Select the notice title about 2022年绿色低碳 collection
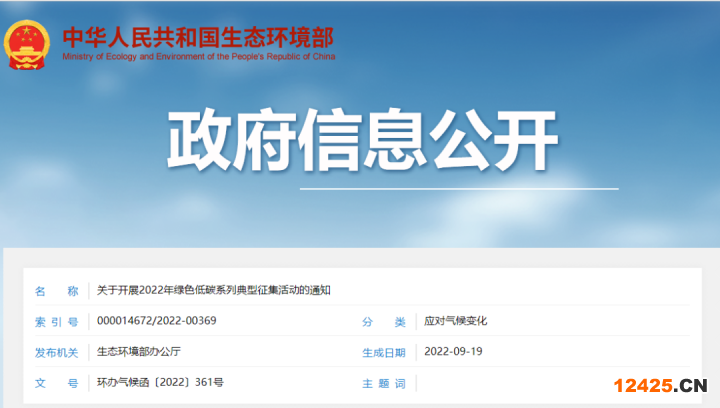This screenshot has width=720, height=408. coord(214,290)
